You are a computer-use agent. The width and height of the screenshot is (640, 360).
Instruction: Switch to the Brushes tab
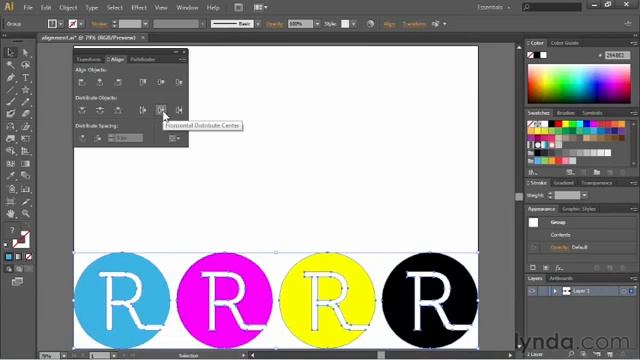click(x=565, y=113)
